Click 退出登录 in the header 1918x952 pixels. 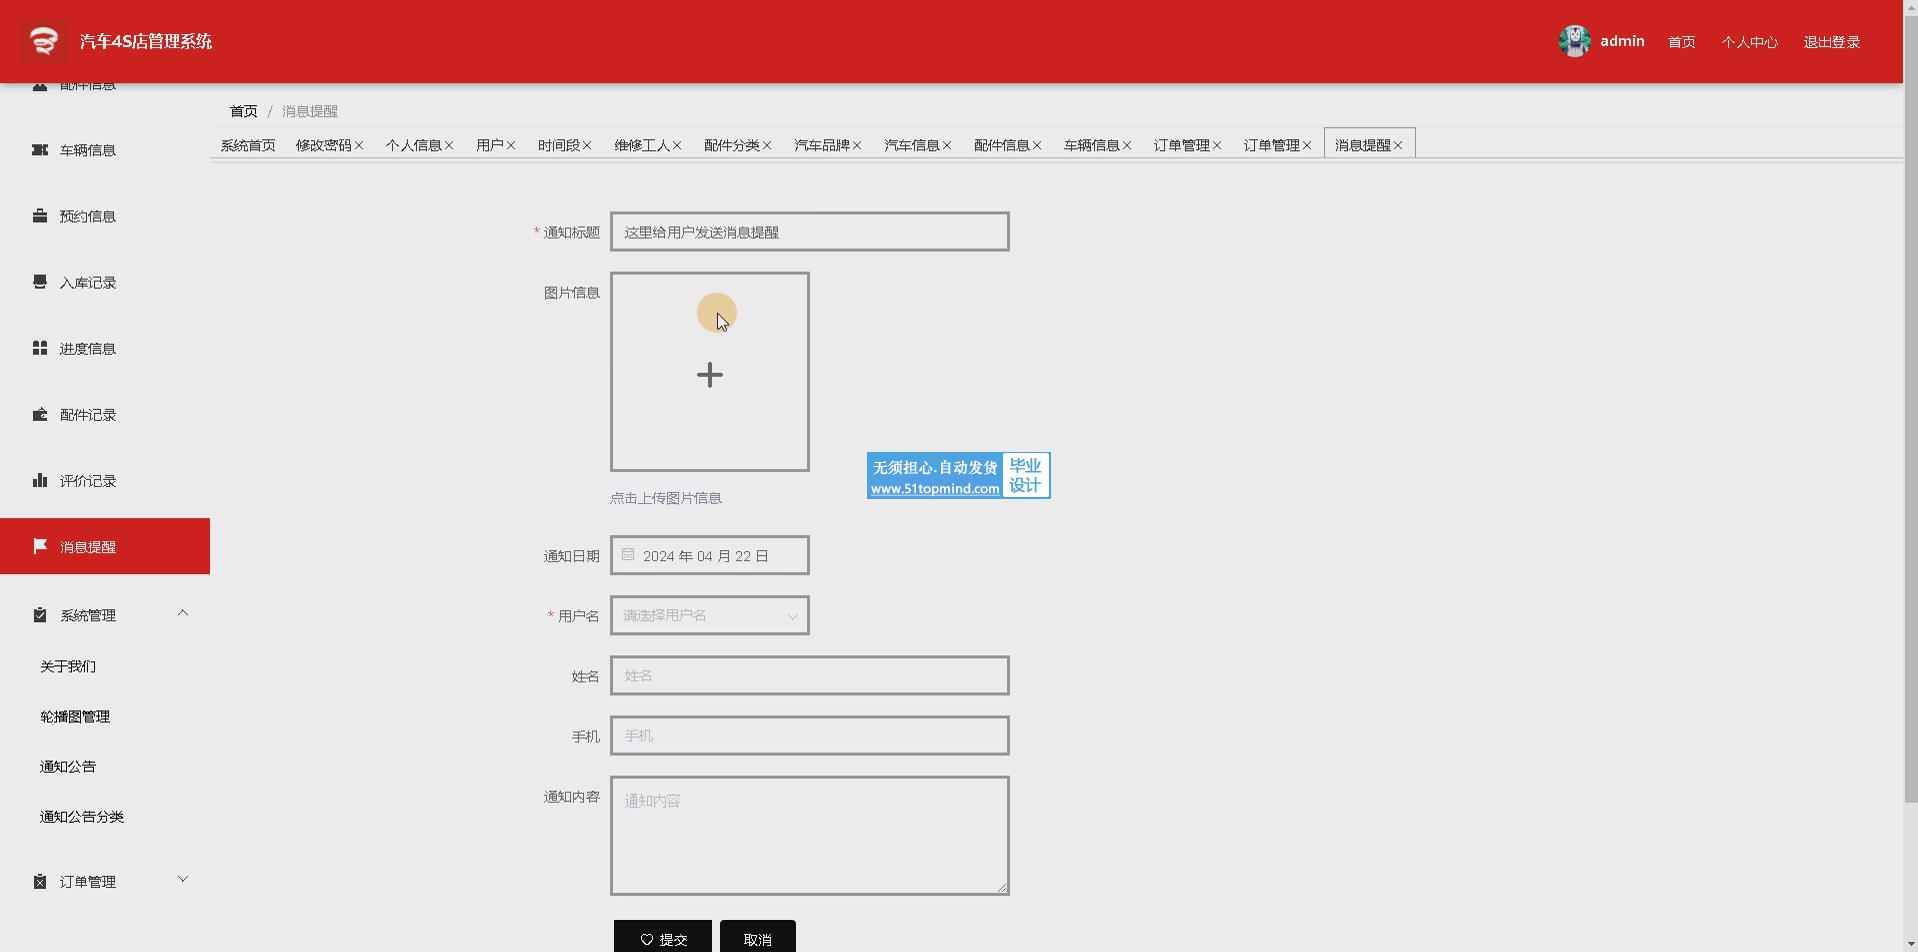(1831, 42)
